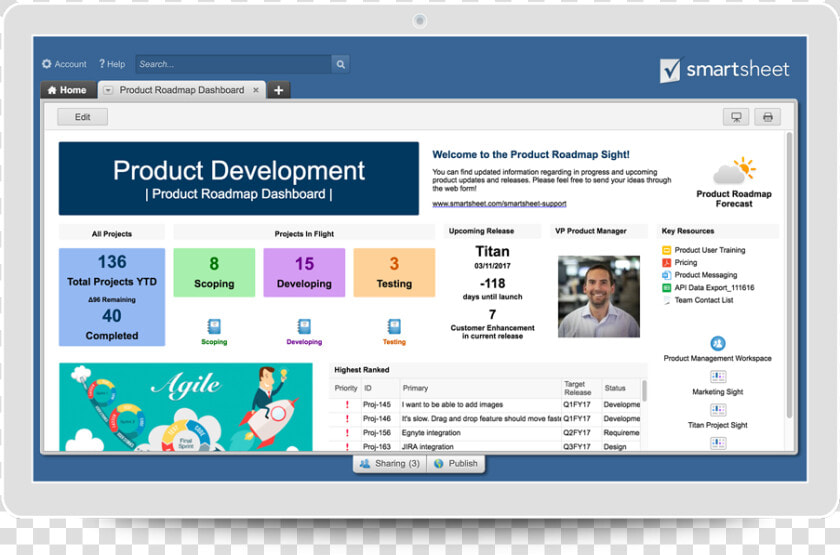The width and height of the screenshot is (840, 555).
Task: Open the Marketing Sight icon
Action: 718,377
